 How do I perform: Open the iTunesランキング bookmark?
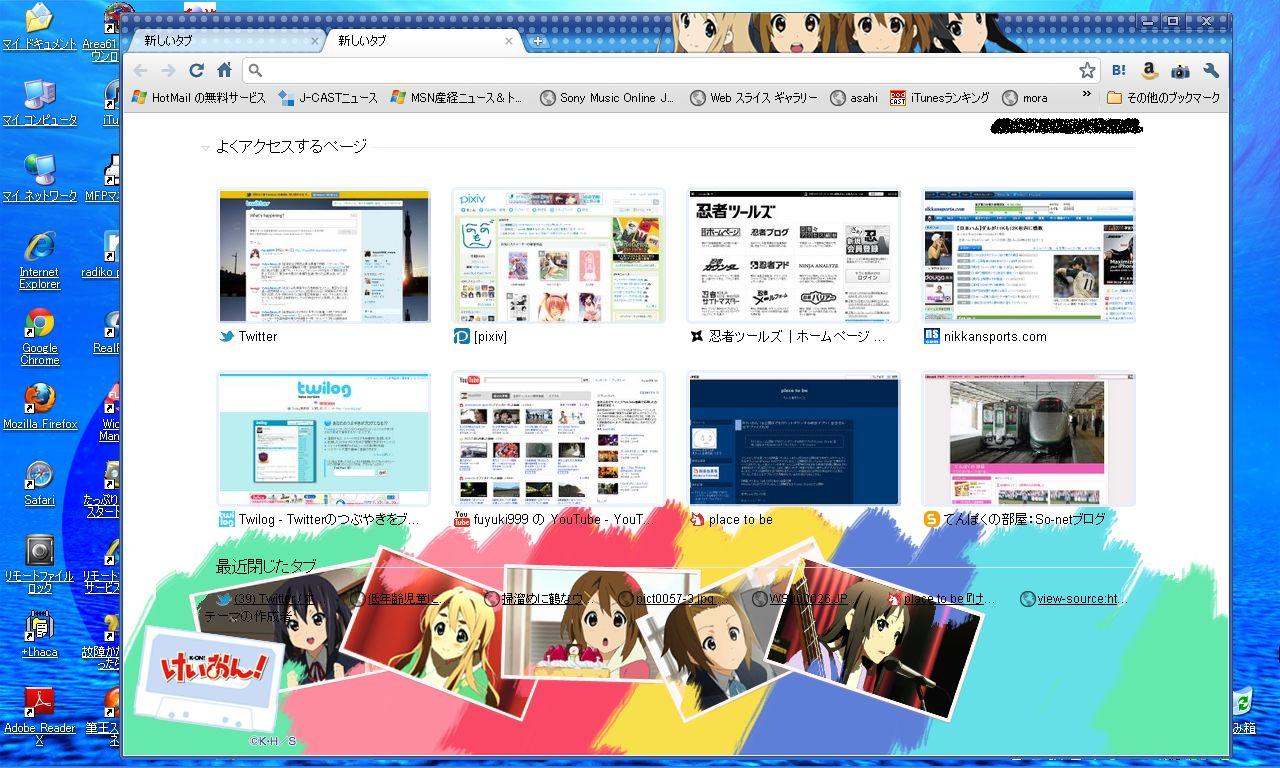pyautogui.click(x=939, y=98)
